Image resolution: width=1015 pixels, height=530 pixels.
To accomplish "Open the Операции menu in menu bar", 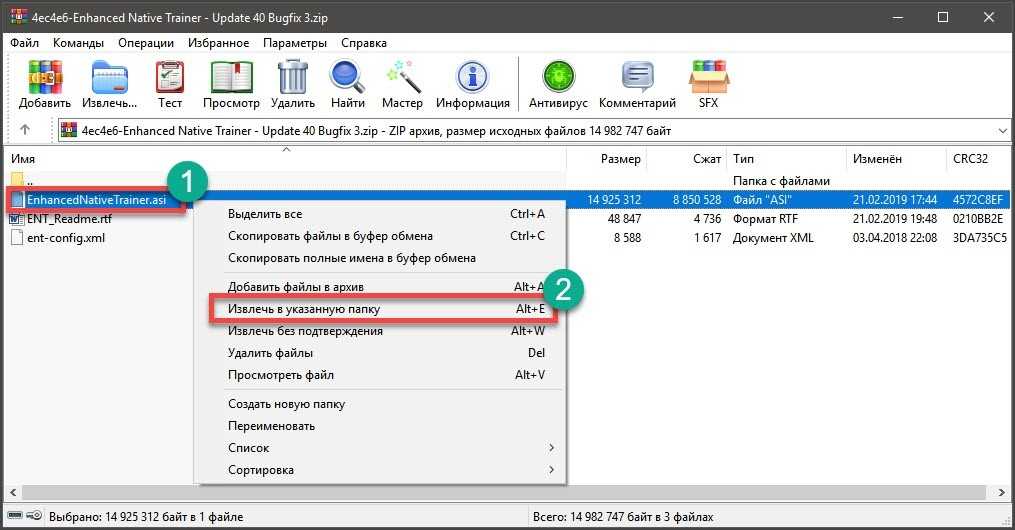I will (x=146, y=43).
